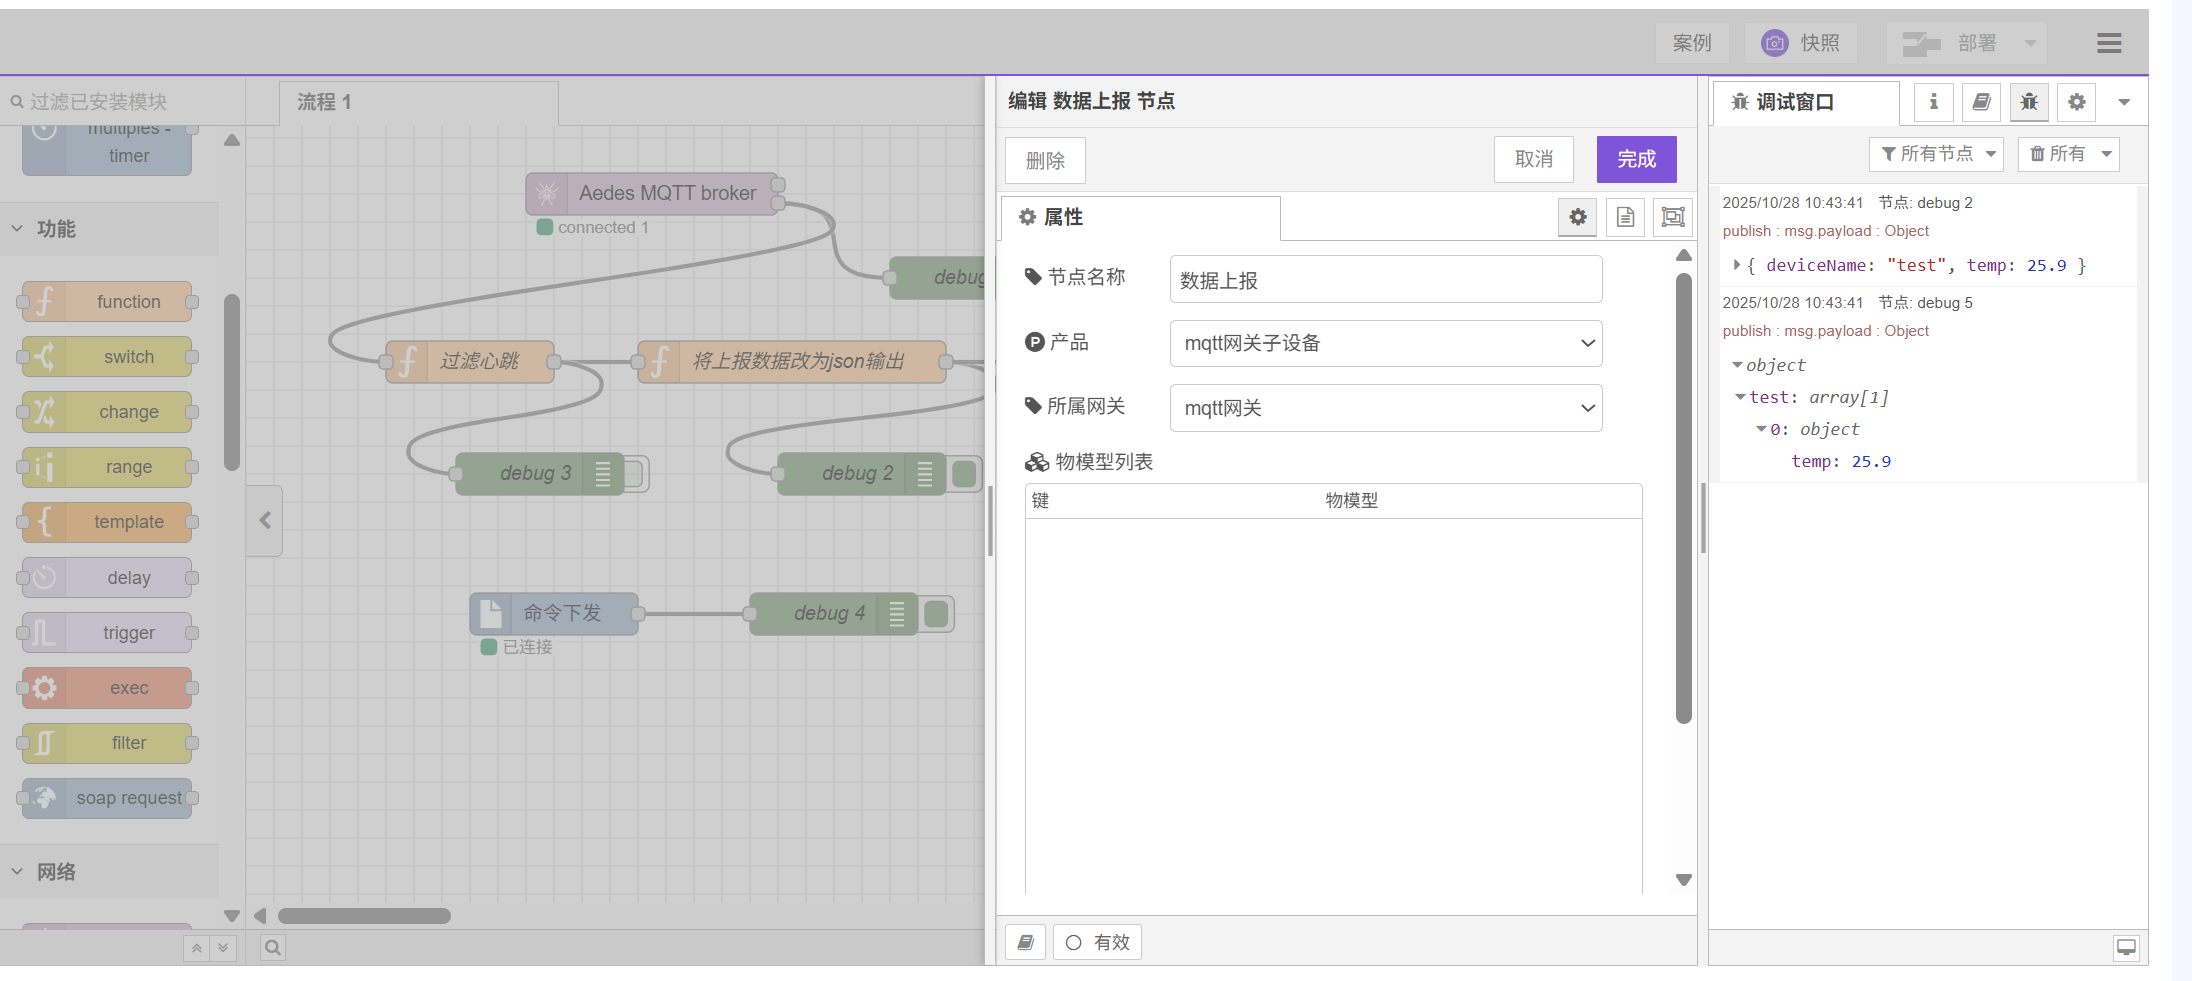Open the 所有节点 filter dropdown
The image size is (2192, 981).
(x=1937, y=154)
